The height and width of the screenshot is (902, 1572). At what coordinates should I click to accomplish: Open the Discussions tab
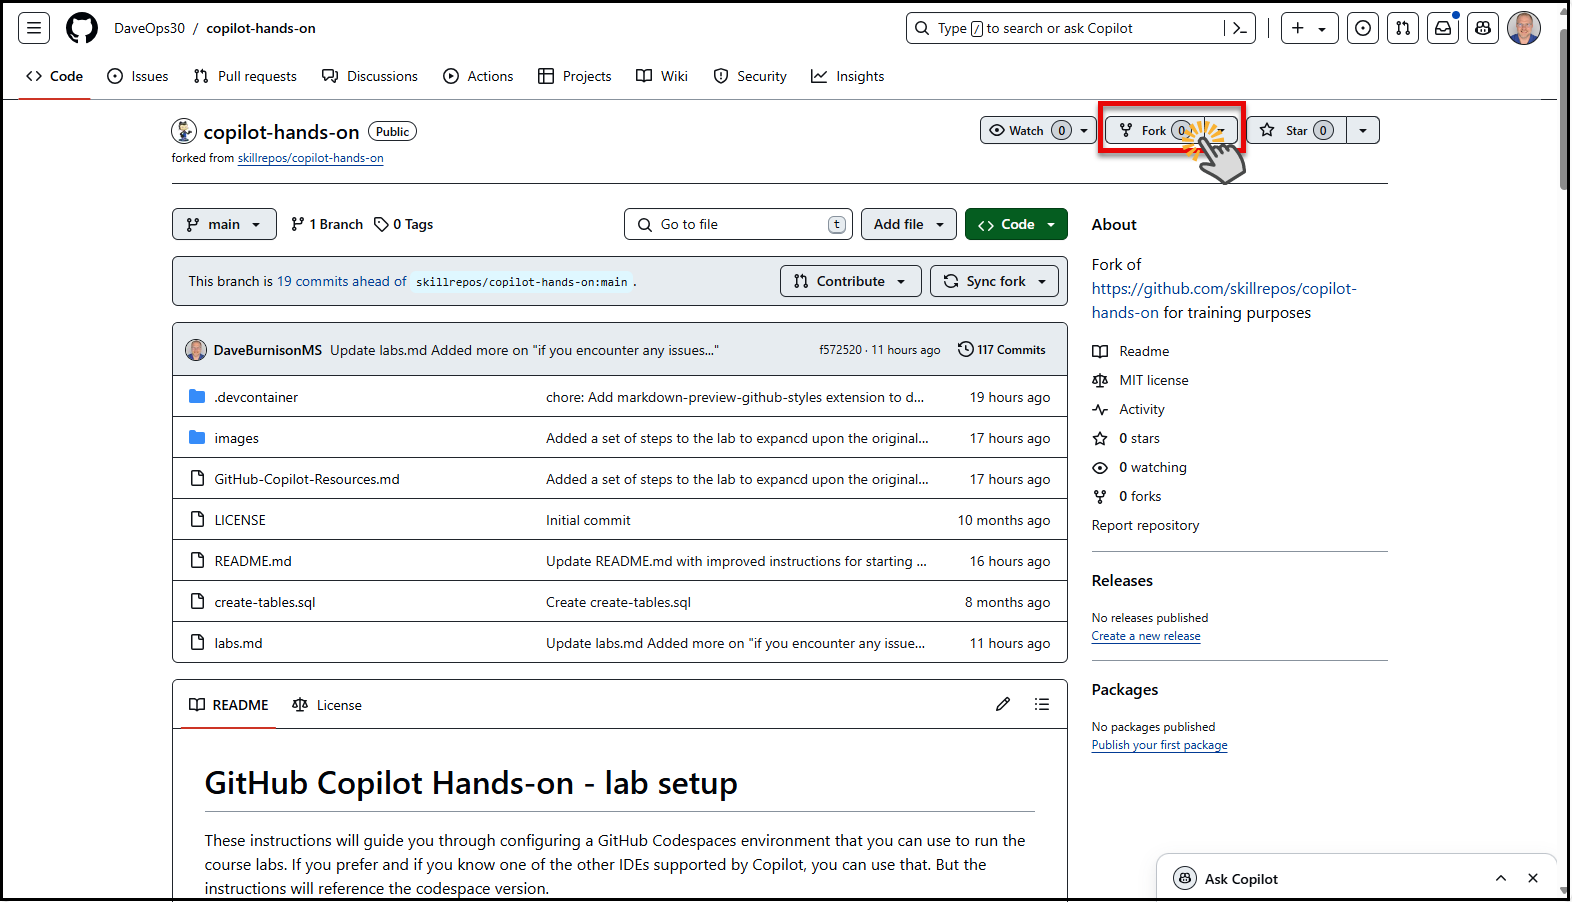(x=370, y=76)
